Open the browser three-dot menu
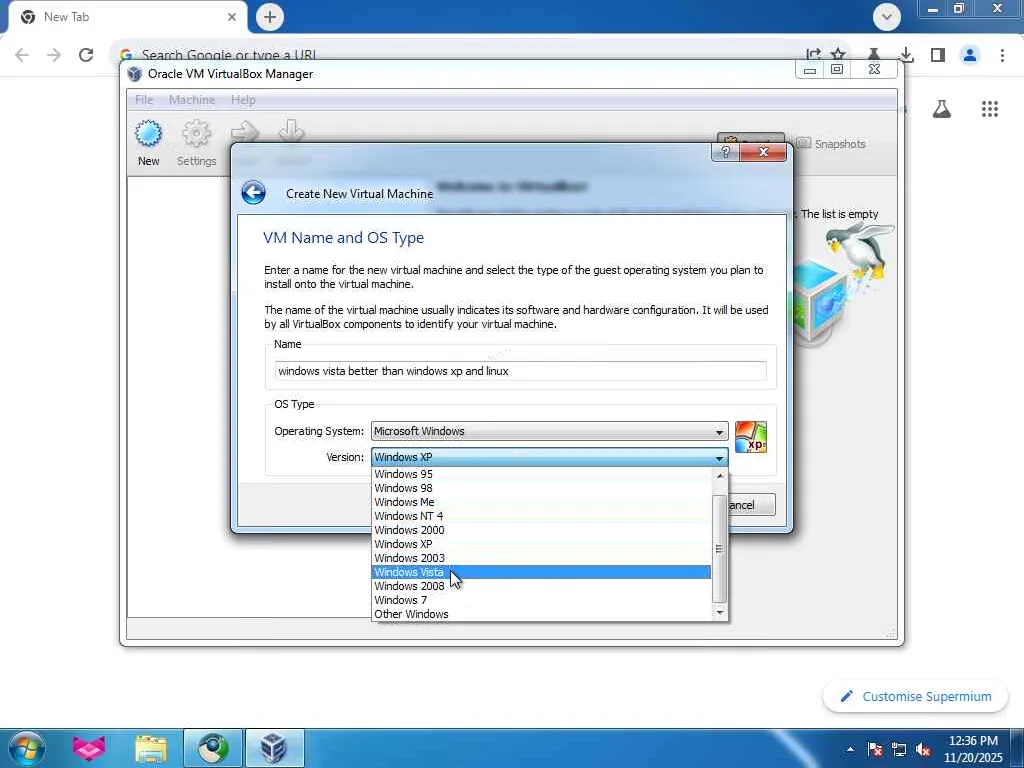Viewport: 1024px width, 768px height. click(1002, 55)
